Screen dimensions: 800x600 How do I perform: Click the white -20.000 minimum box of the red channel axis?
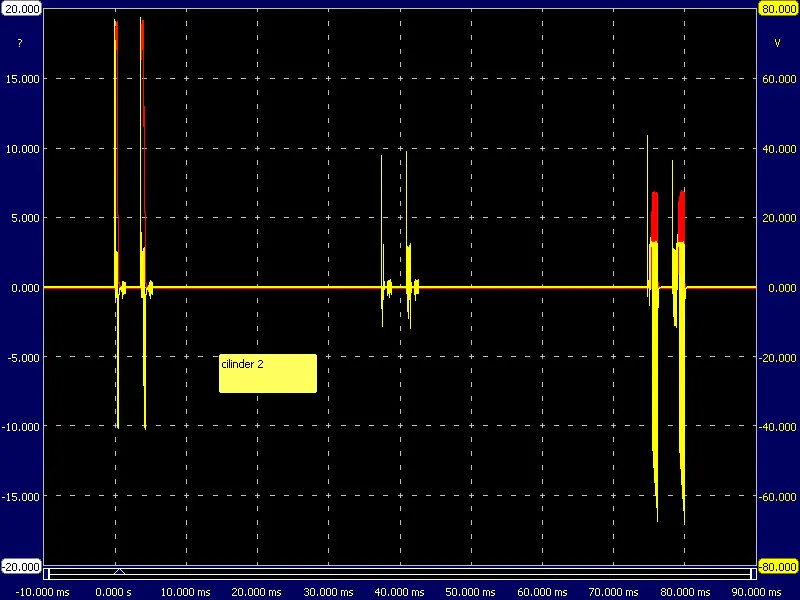[21, 566]
